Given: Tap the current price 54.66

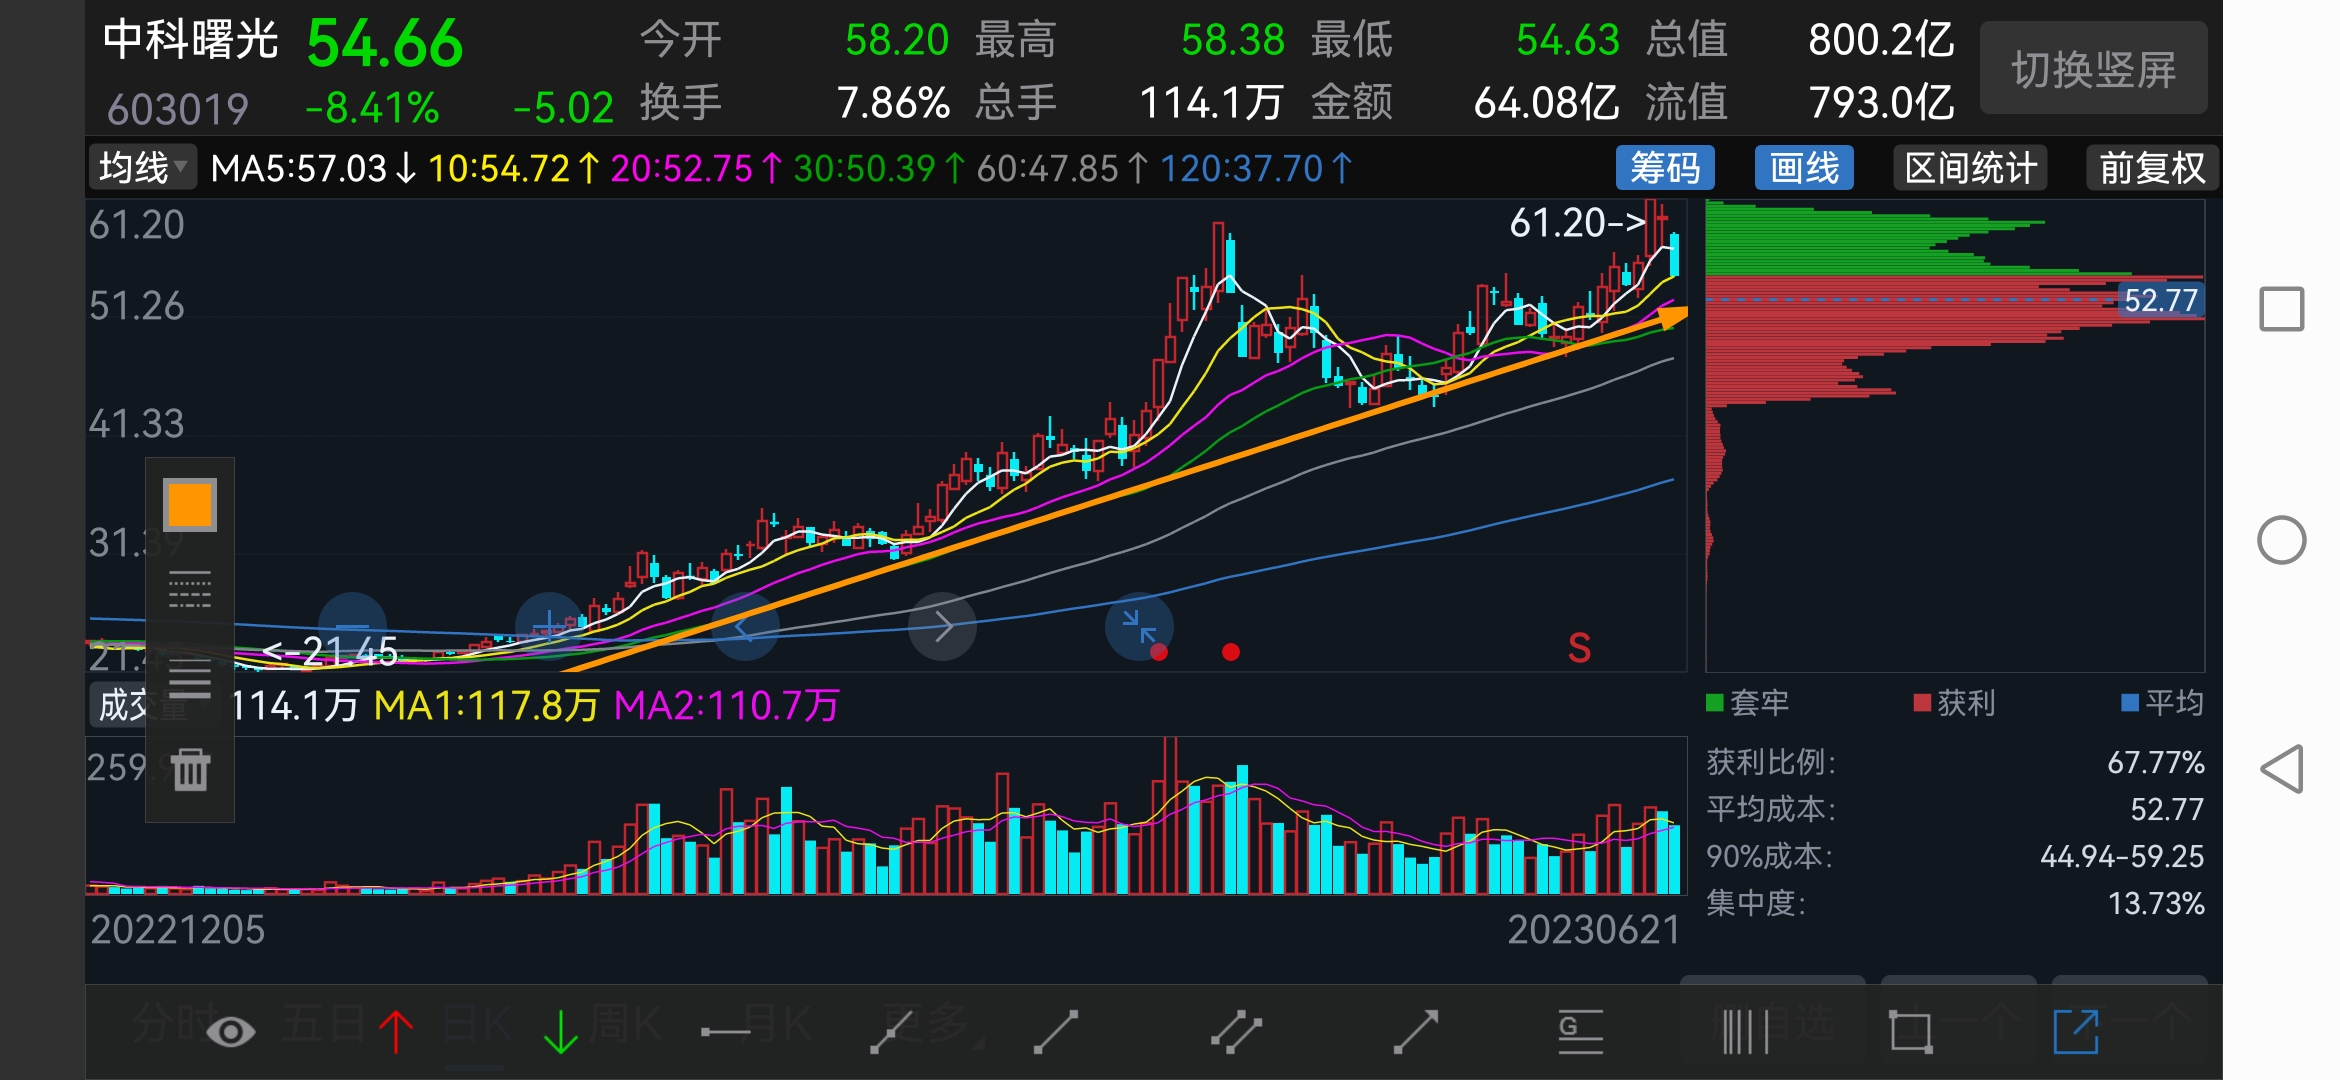Looking at the screenshot, I should coord(385,44).
